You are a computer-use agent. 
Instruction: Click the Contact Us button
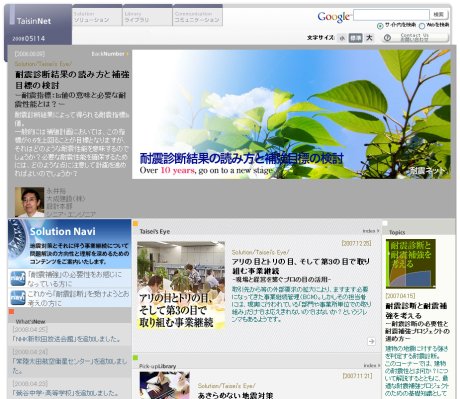tap(414, 37)
